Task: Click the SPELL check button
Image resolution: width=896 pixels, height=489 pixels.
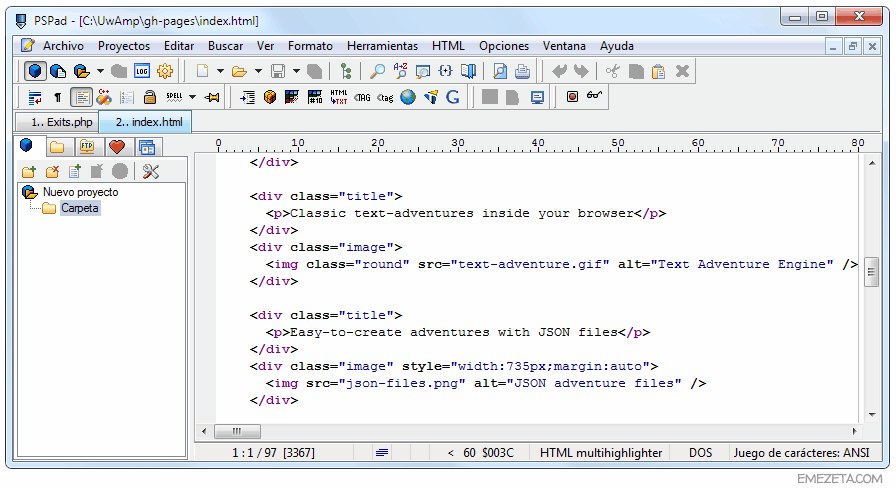Action: pos(174,97)
